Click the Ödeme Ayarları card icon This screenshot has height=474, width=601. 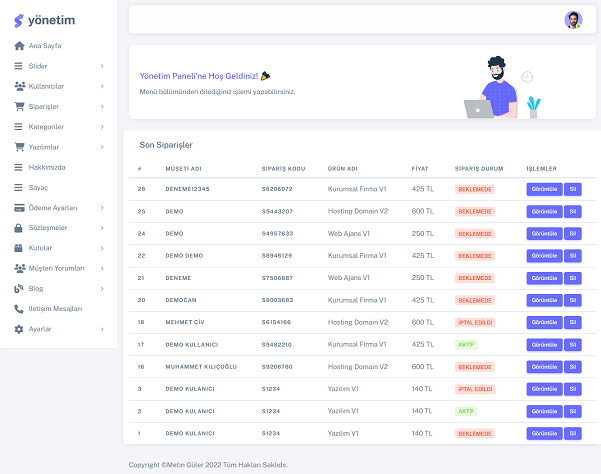(19, 208)
